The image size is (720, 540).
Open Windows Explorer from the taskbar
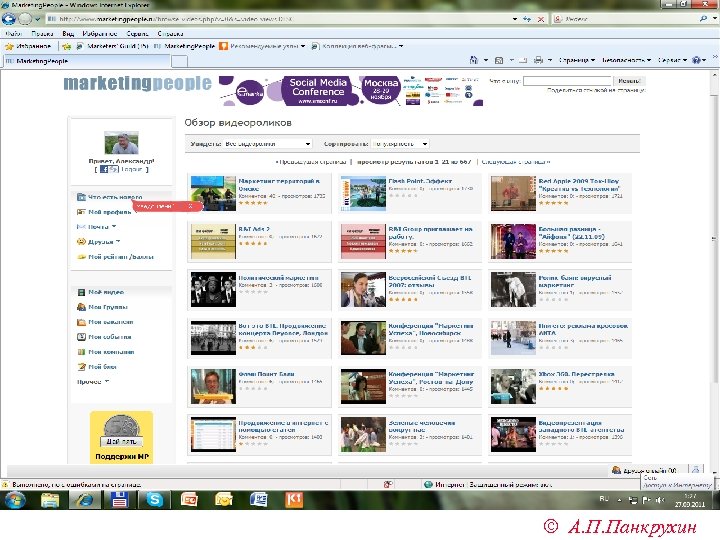[x=50, y=499]
